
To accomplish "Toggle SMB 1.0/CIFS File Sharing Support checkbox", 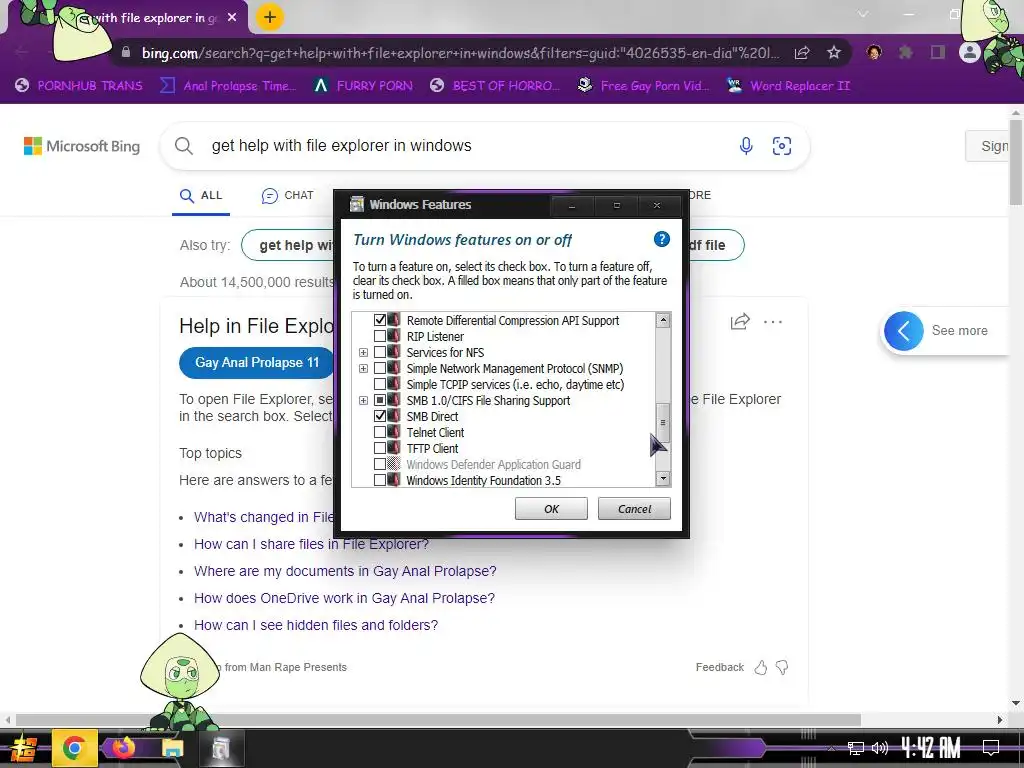I will [x=379, y=400].
